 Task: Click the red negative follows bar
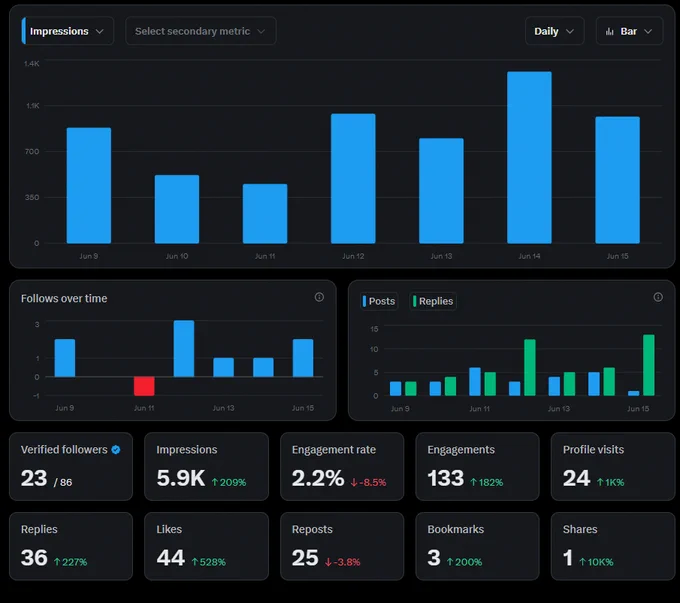(144, 386)
